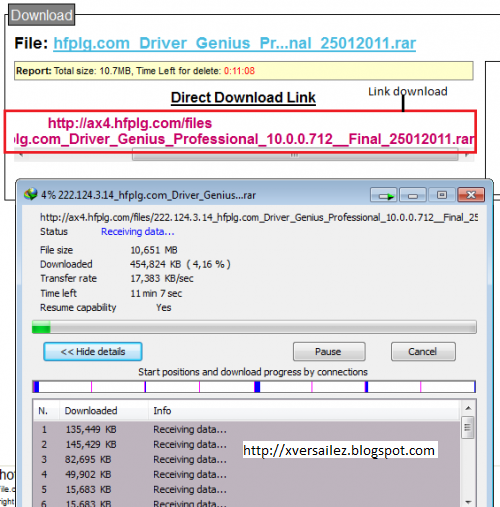The height and width of the screenshot is (507, 500).
Task: Click the Info column header
Action: pos(304,411)
